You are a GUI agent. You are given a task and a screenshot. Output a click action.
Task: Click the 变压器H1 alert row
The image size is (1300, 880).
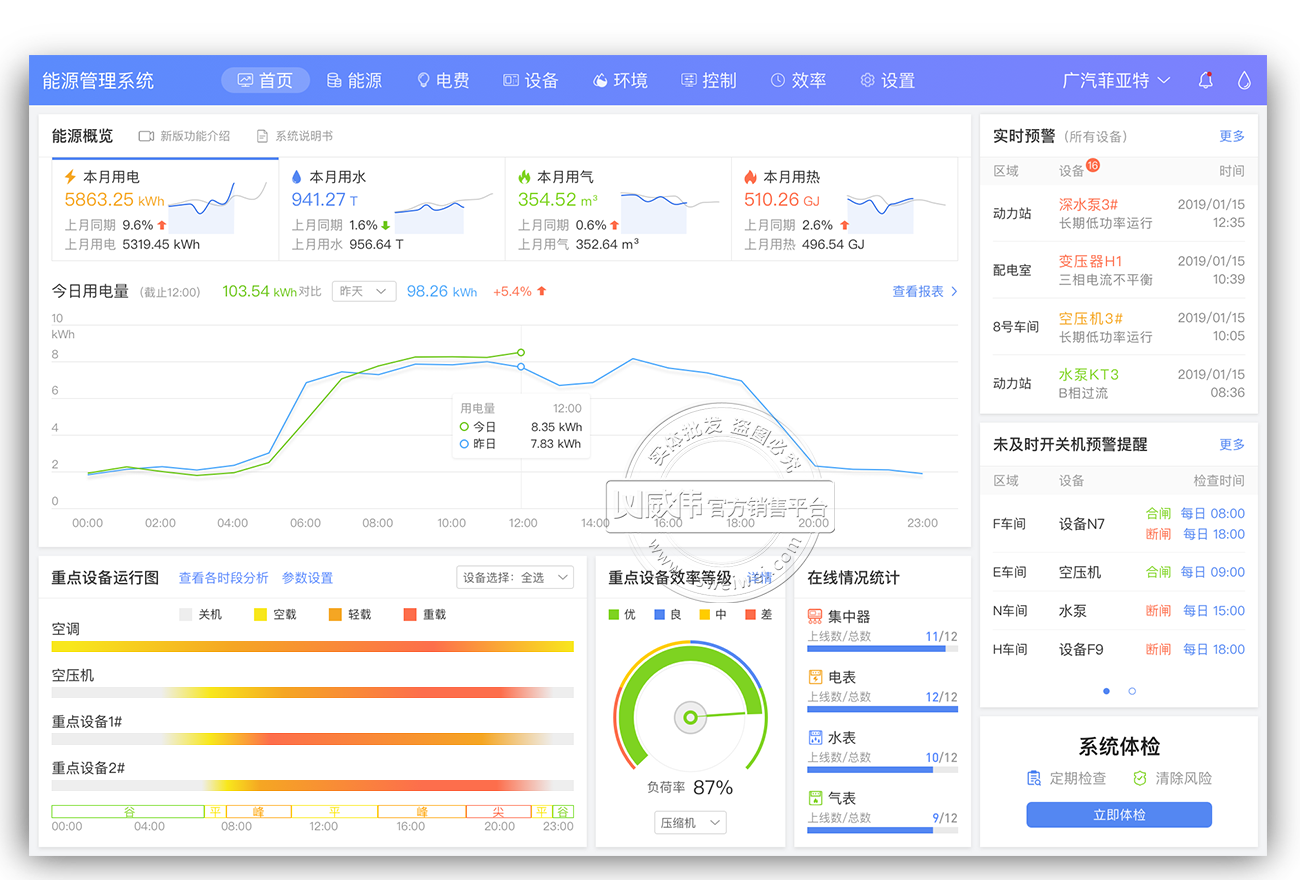[x=1119, y=270]
